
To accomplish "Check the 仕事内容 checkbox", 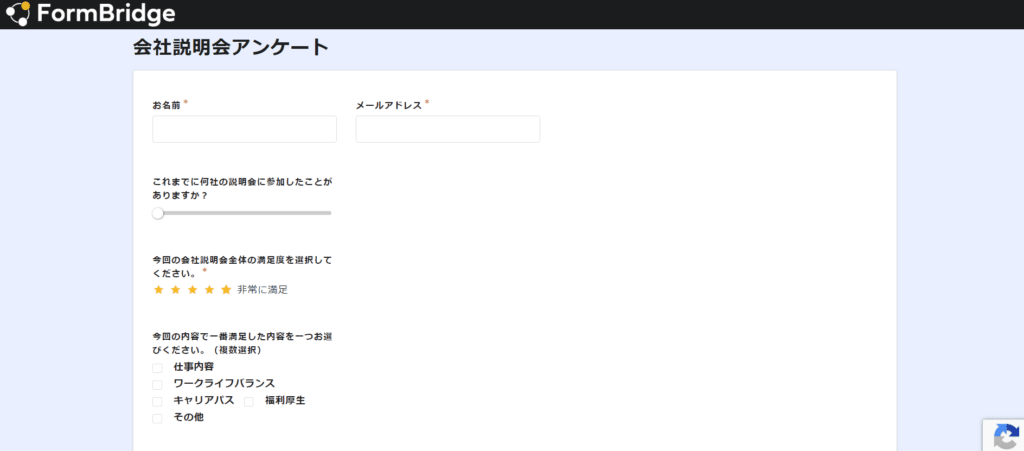I will point(157,368).
